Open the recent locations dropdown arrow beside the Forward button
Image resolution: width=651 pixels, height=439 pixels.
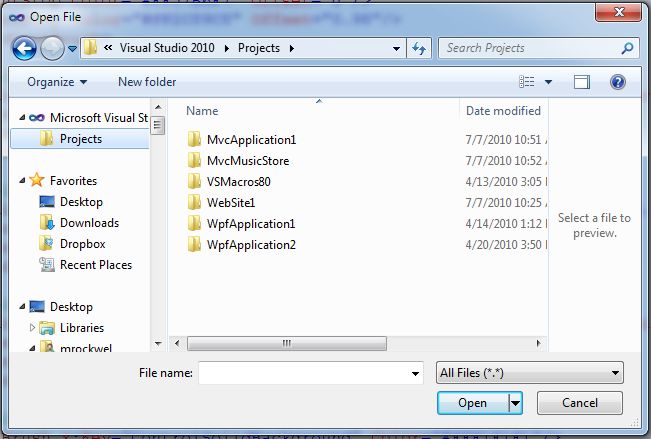[72, 49]
